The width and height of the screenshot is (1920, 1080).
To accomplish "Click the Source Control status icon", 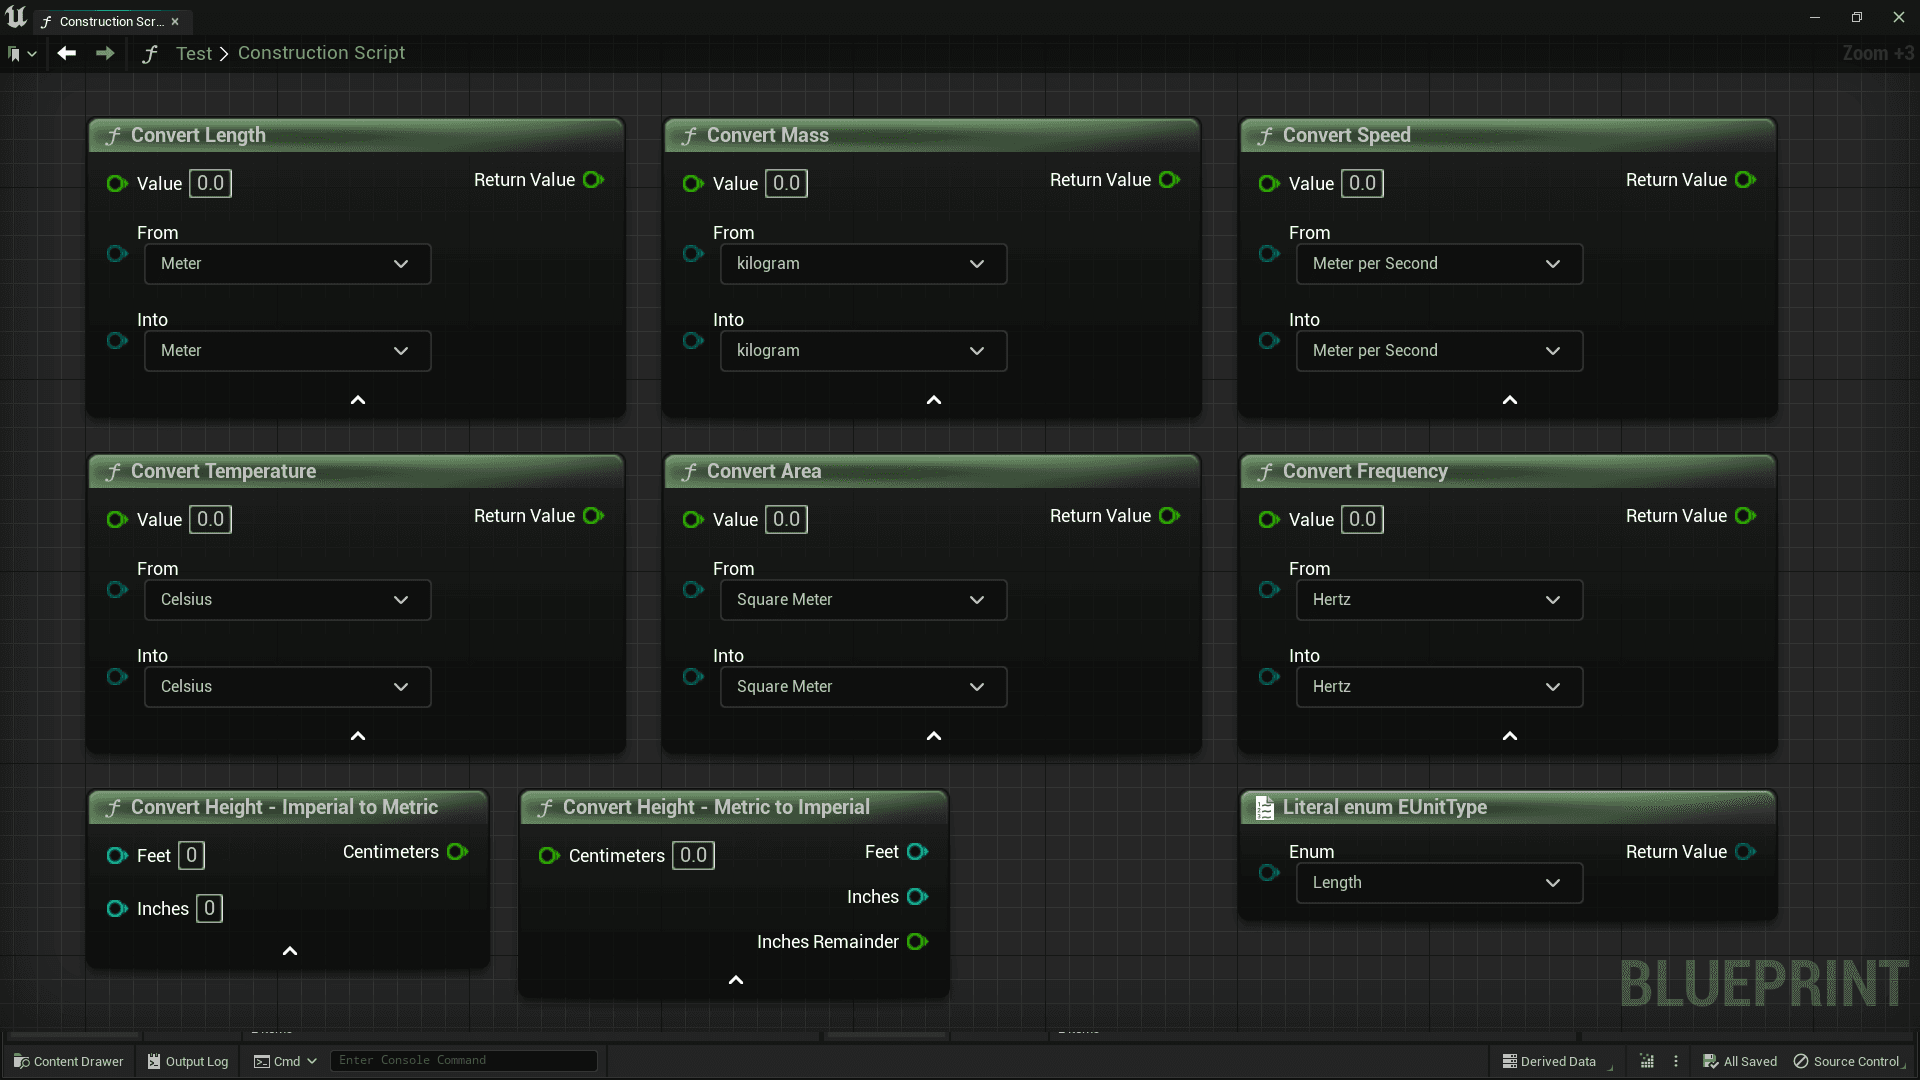I will pyautogui.click(x=1801, y=1061).
